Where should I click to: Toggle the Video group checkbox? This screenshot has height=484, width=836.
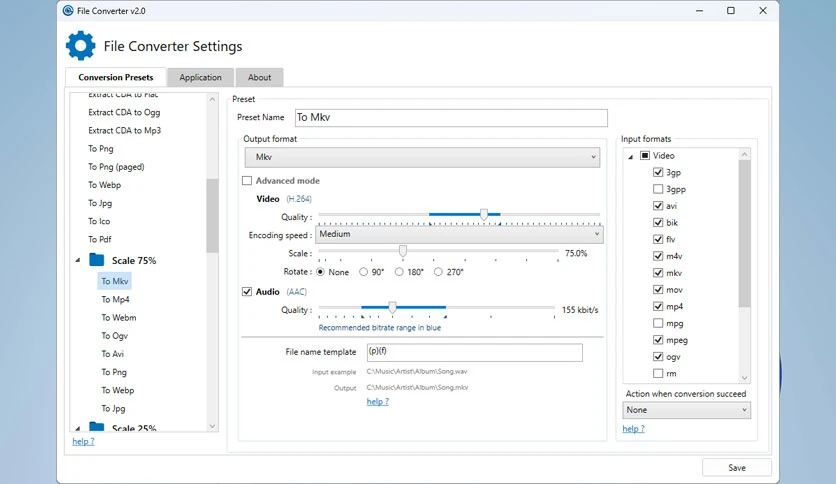click(645, 156)
